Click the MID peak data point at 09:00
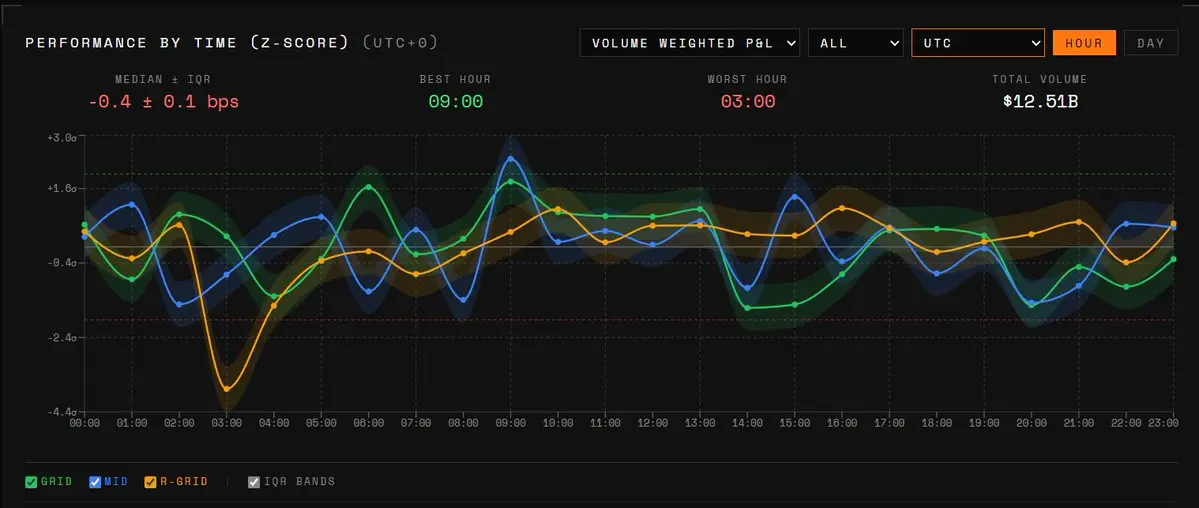 coord(511,159)
